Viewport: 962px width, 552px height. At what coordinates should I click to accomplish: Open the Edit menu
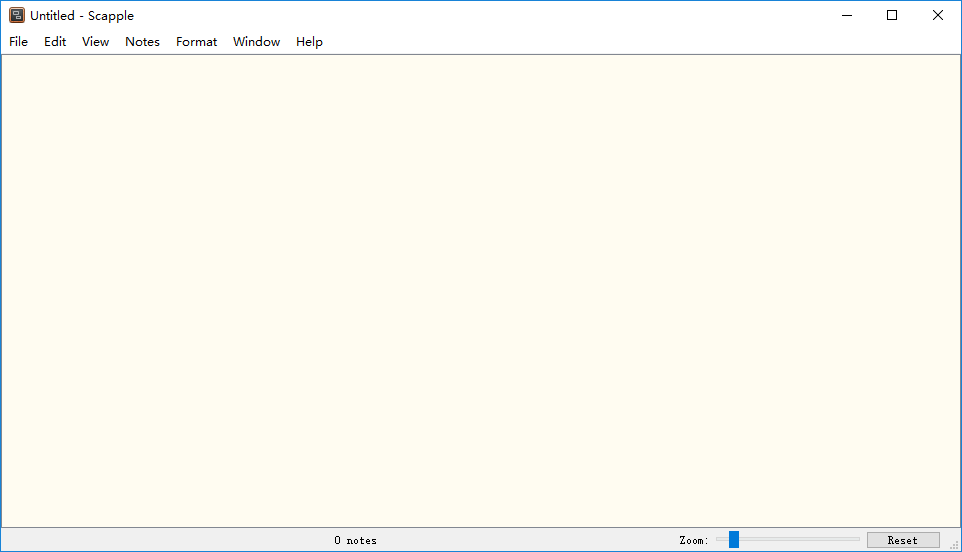55,42
